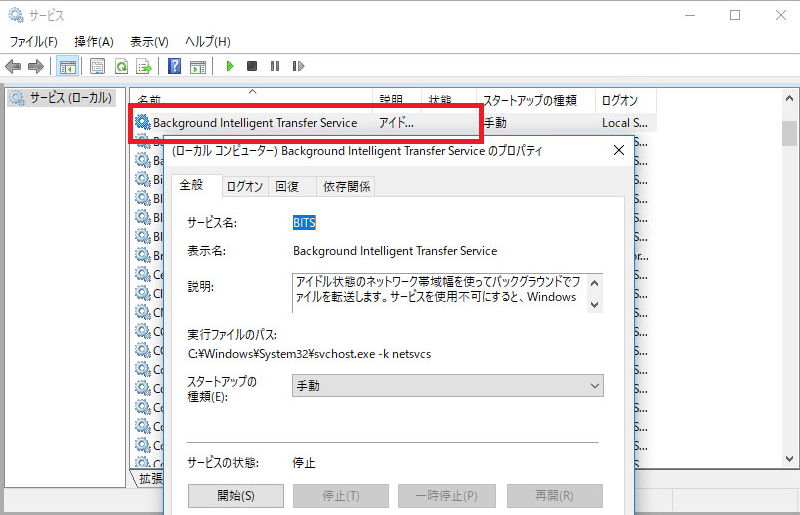Open the ファイル(F) menu
Screen dimensions: 800x515
click(x=34, y=42)
